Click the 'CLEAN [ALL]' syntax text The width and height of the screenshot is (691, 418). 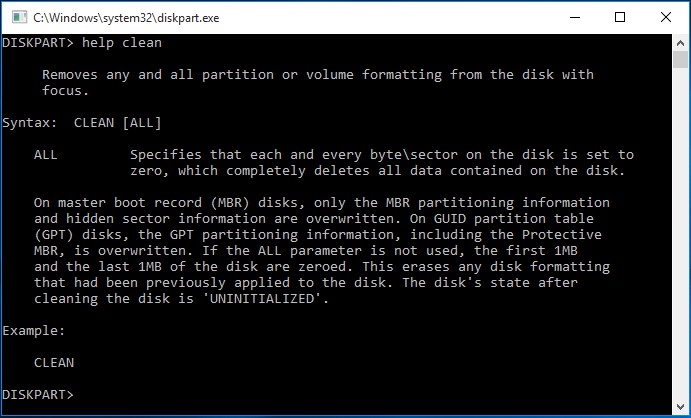(118, 122)
